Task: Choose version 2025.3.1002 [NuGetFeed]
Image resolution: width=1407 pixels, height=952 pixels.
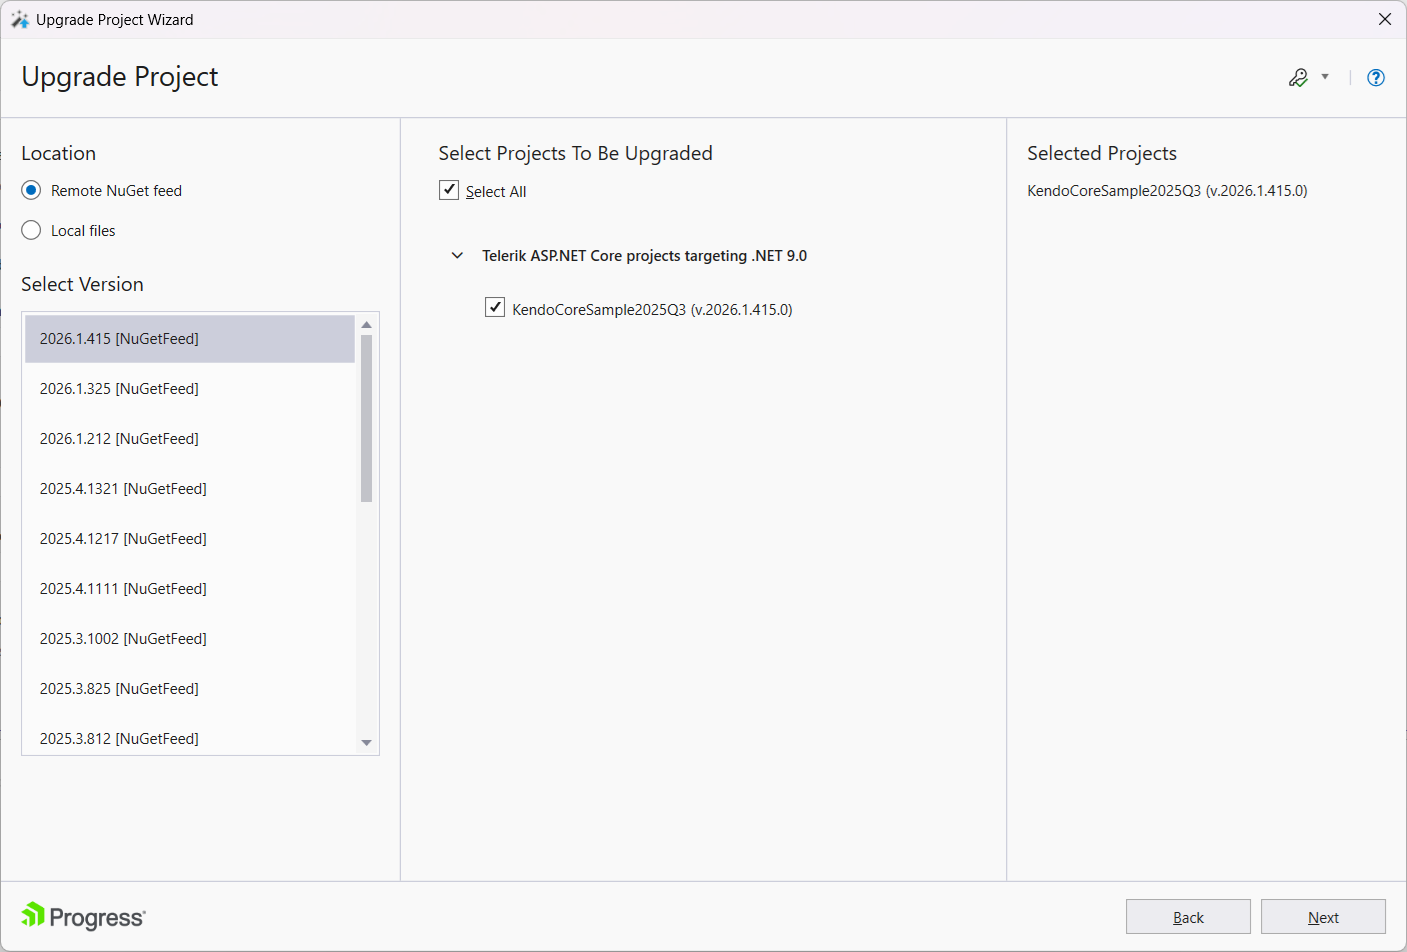Action: pos(190,639)
